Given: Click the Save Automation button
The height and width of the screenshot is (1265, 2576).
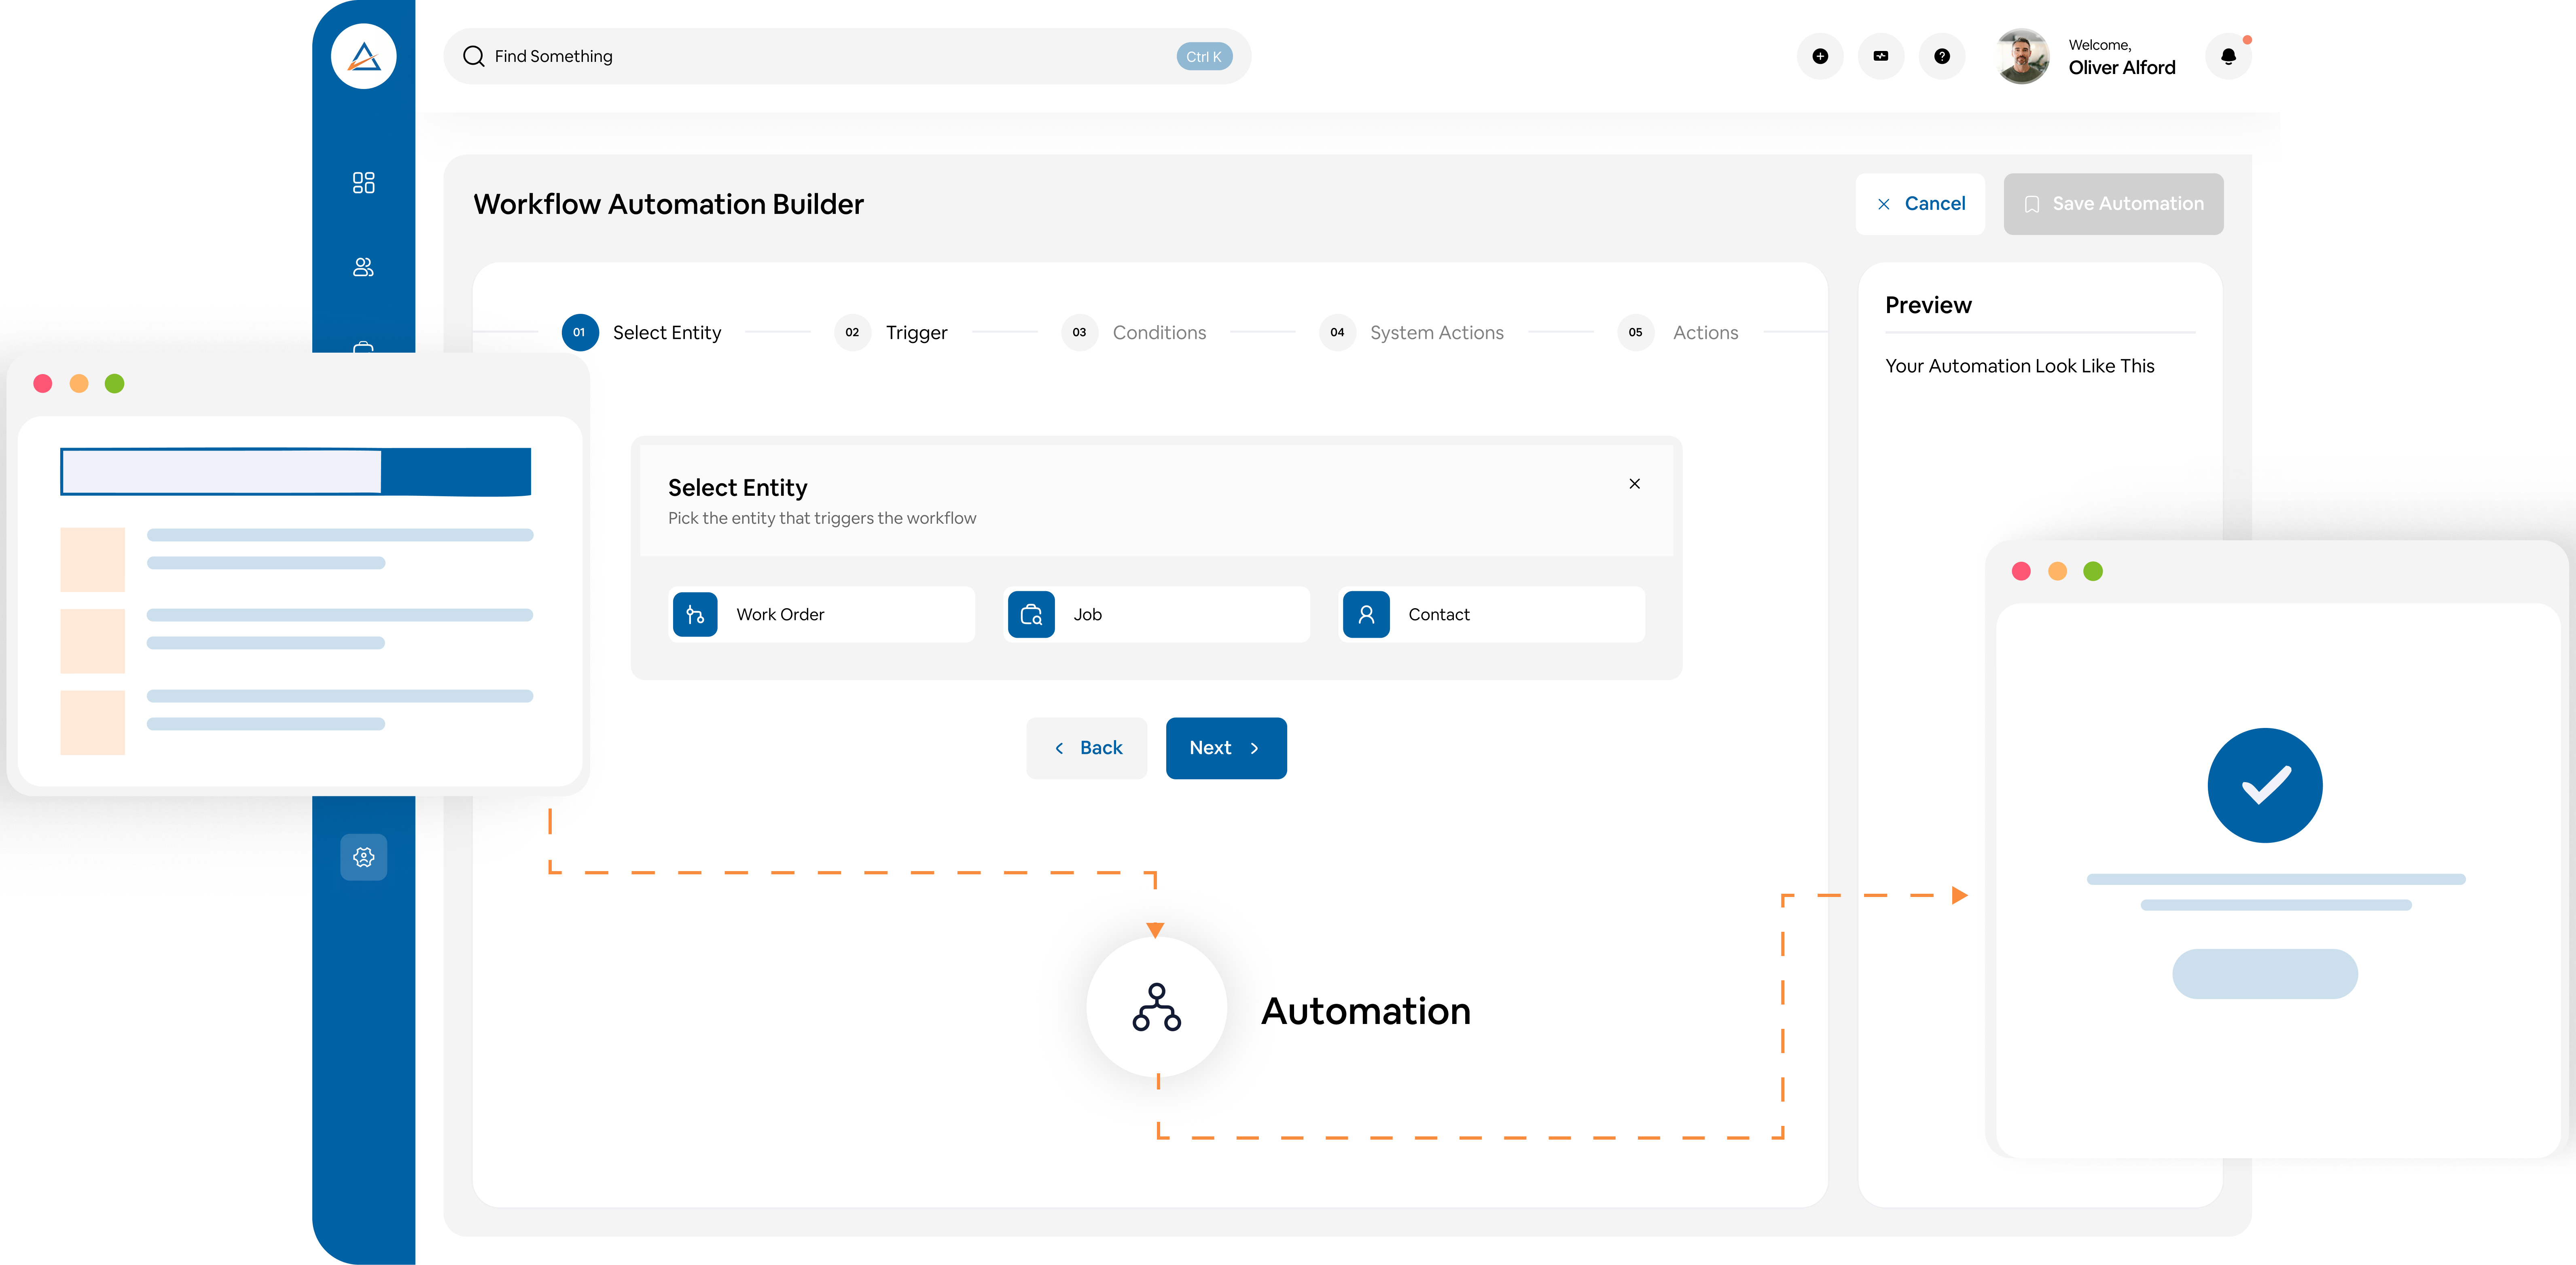Looking at the screenshot, I should pos(2114,204).
